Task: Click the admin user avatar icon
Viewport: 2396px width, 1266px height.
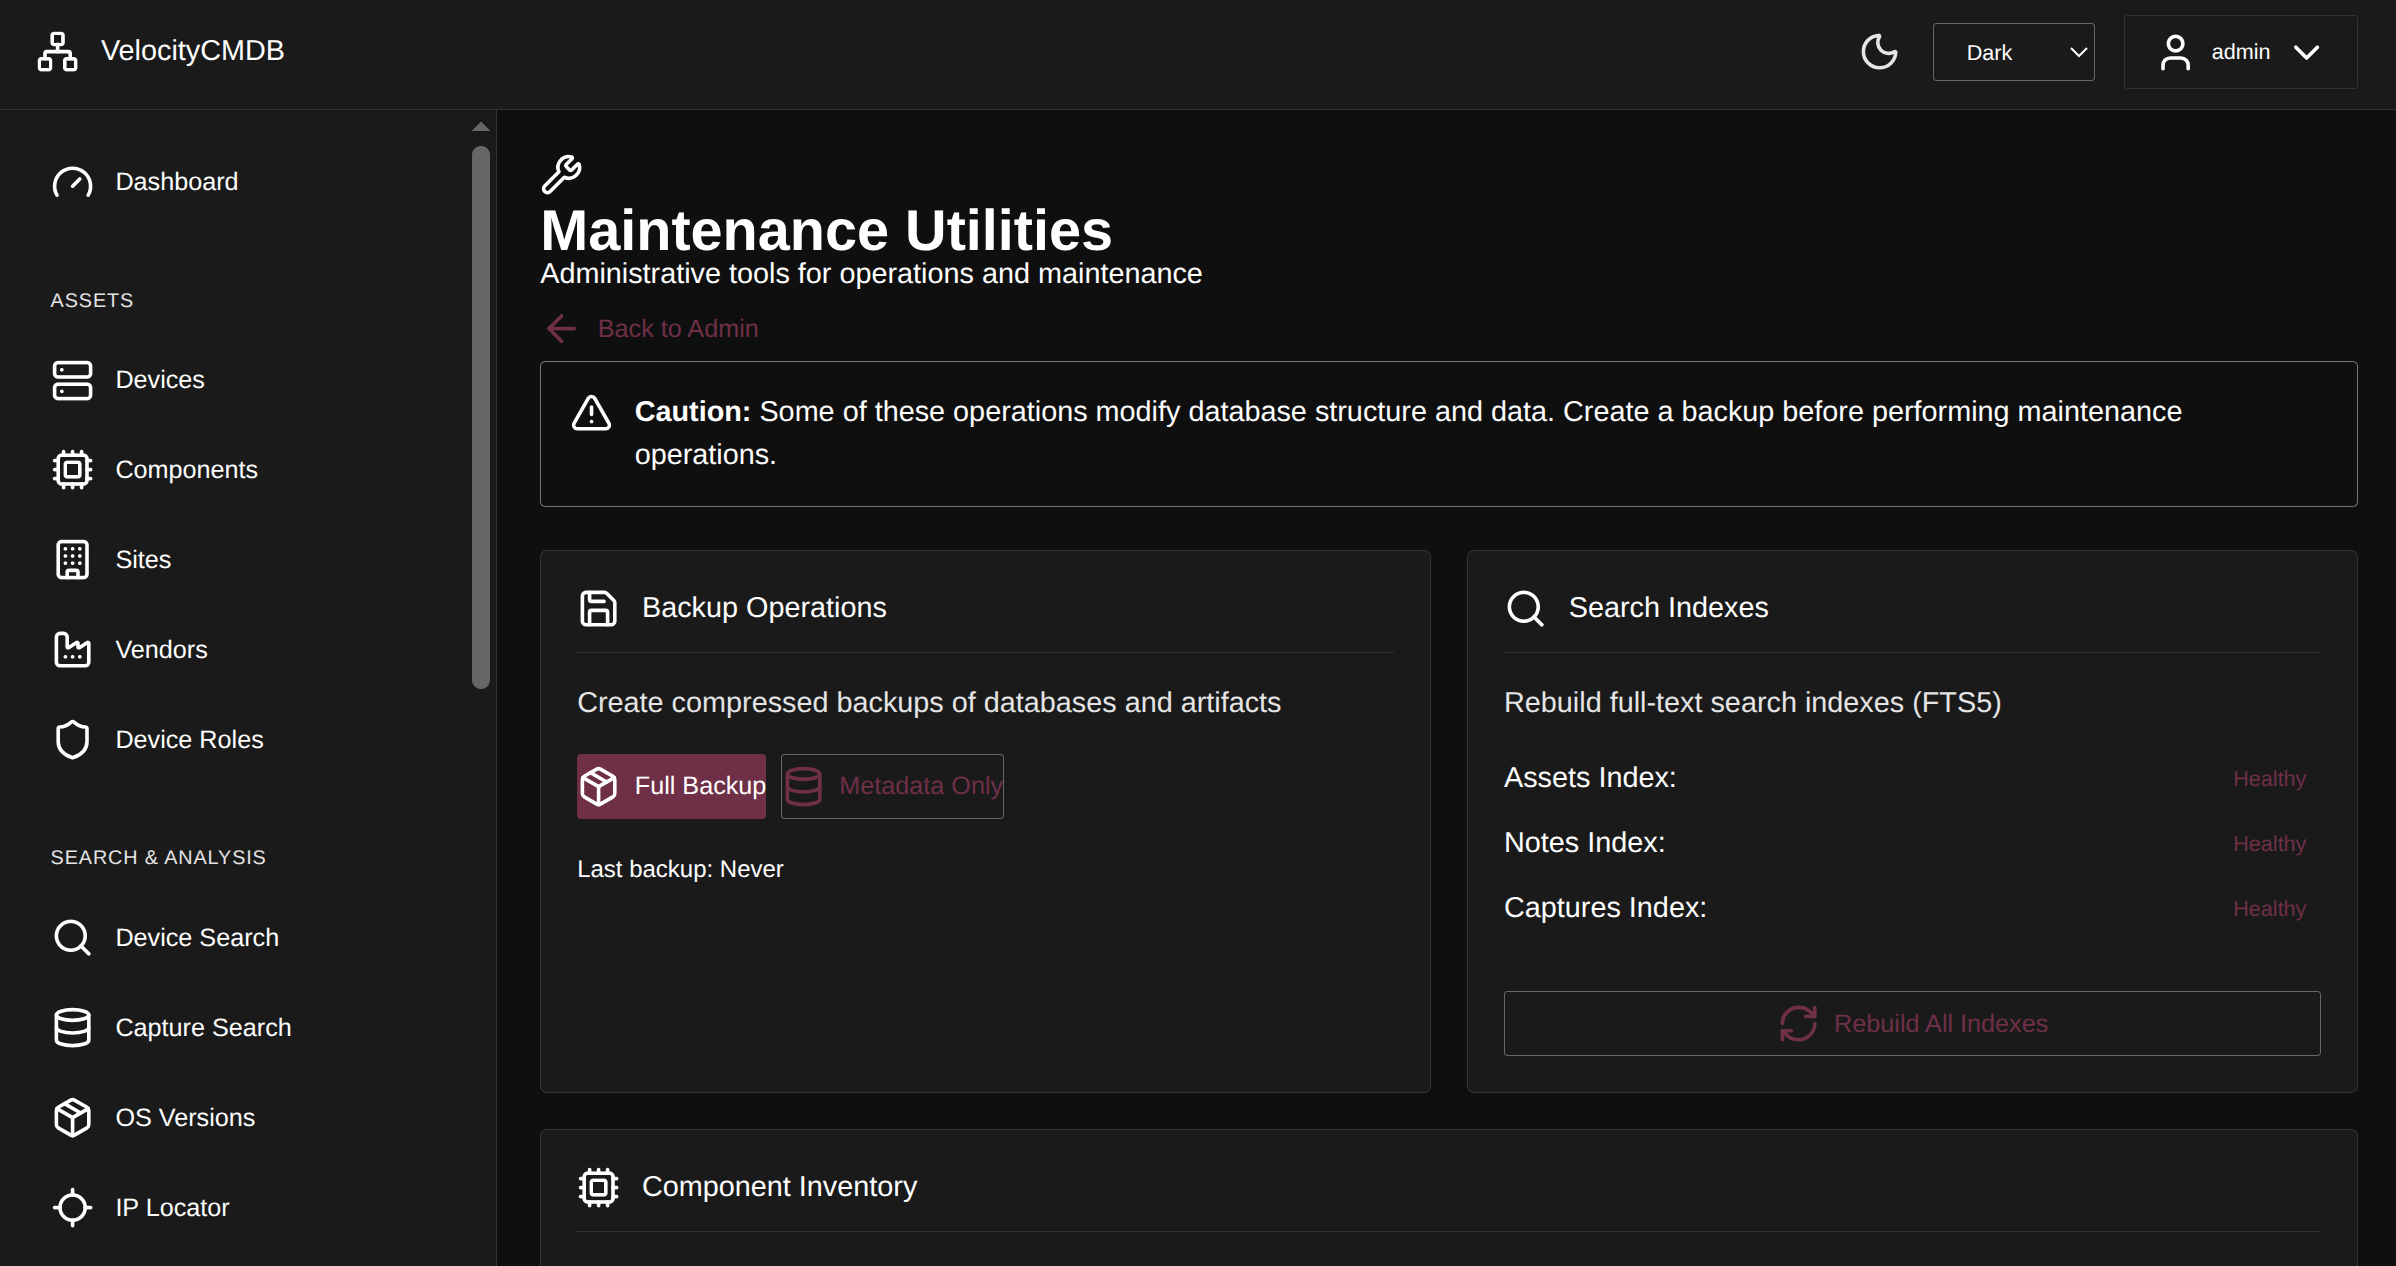Action: [2175, 52]
